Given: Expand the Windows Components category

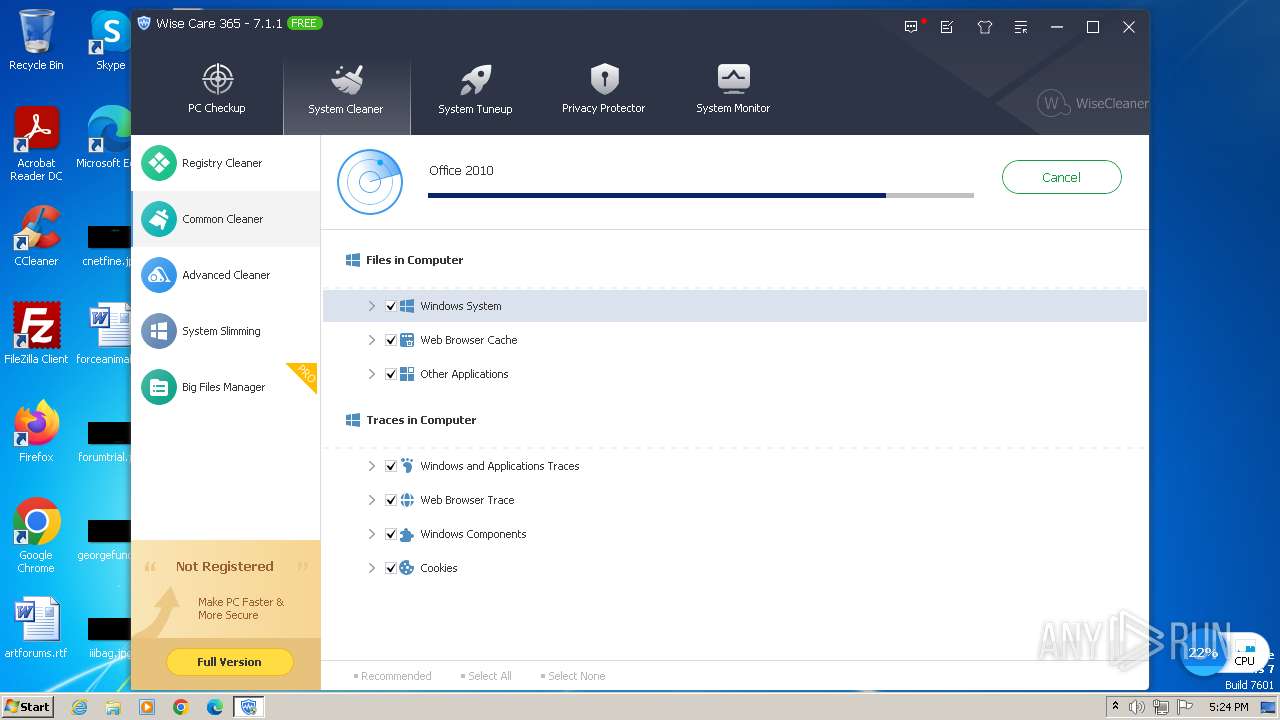Looking at the screenshot, I should [x=371, y=534].
